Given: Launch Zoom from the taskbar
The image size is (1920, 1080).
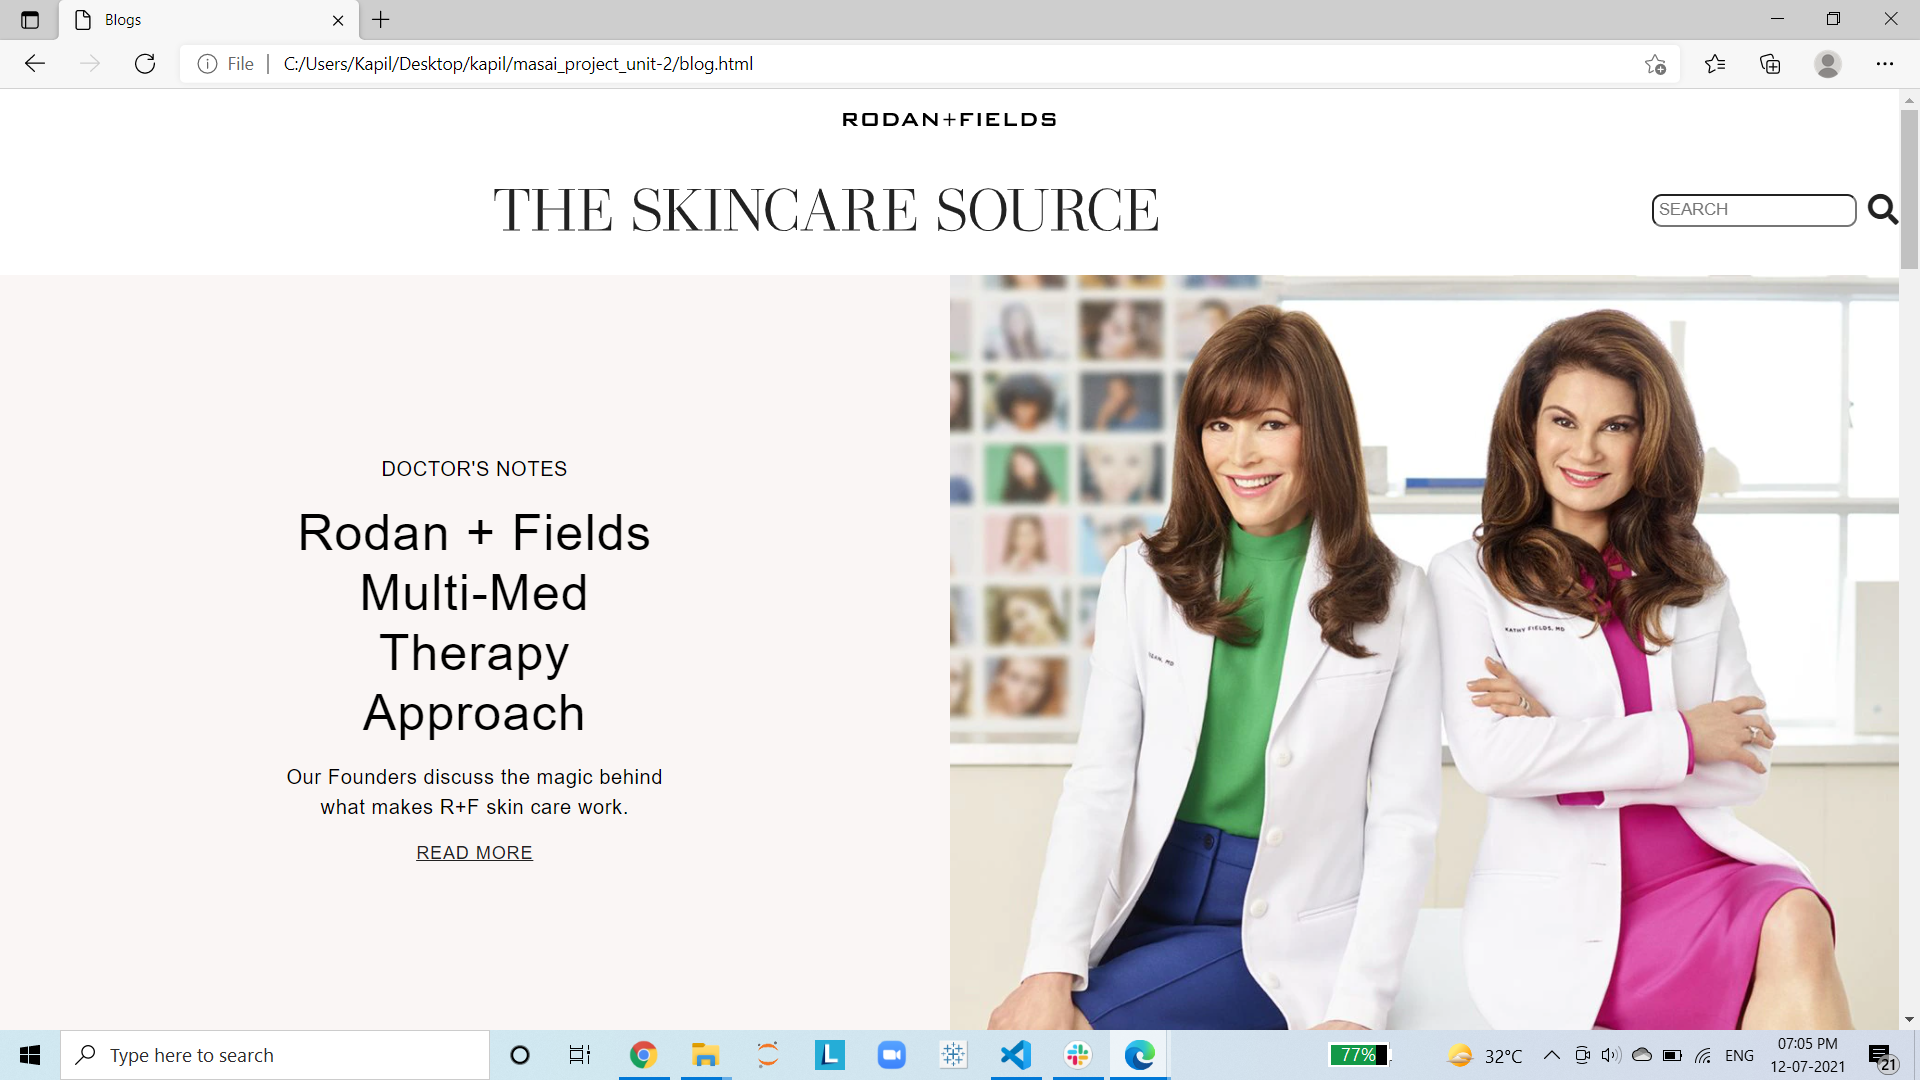Looking at the screenshot, I should pos(891,1055).
